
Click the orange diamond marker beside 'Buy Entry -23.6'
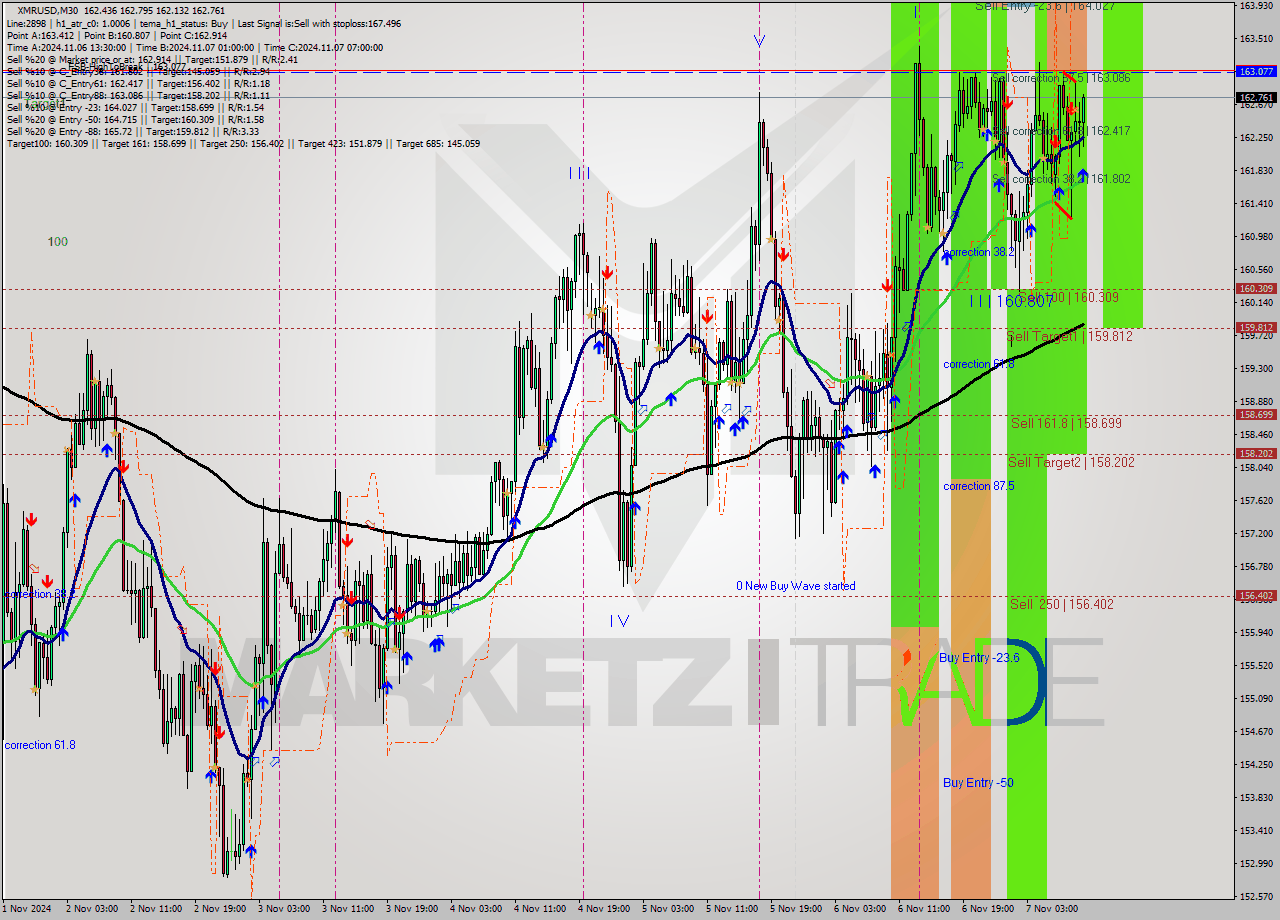(x=907, y=657)
